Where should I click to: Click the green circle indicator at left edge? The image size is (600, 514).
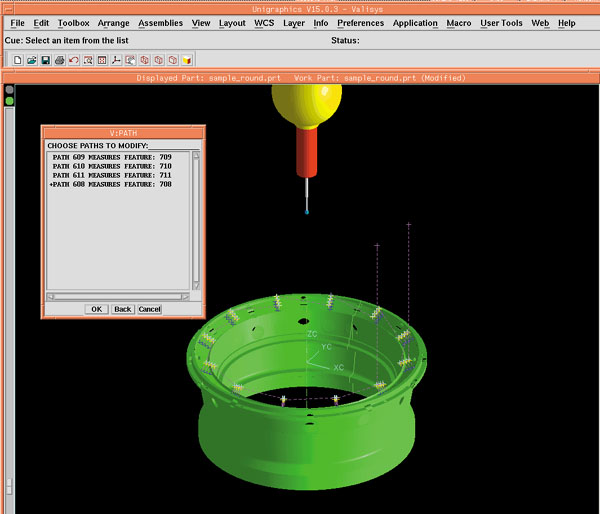[x=10, y=101]
